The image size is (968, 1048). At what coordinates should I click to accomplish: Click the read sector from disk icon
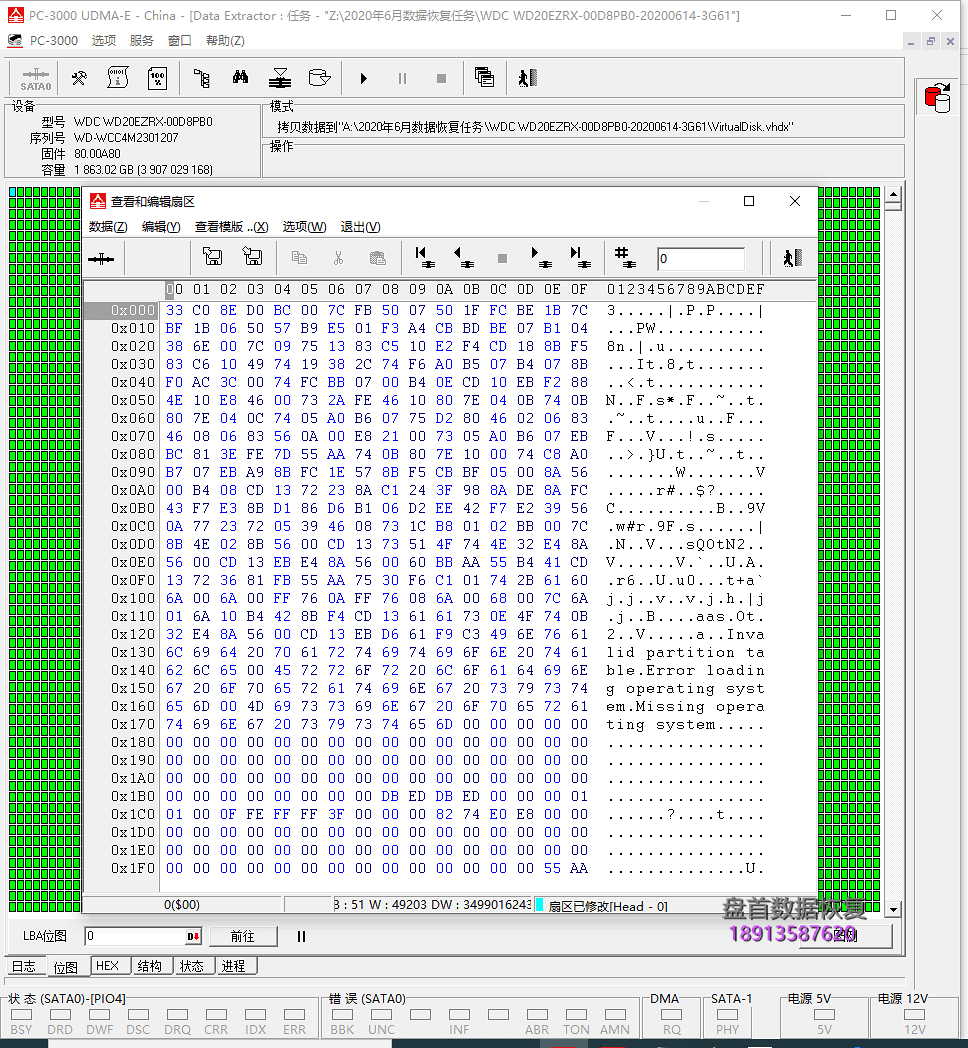(x=213, y=257)
